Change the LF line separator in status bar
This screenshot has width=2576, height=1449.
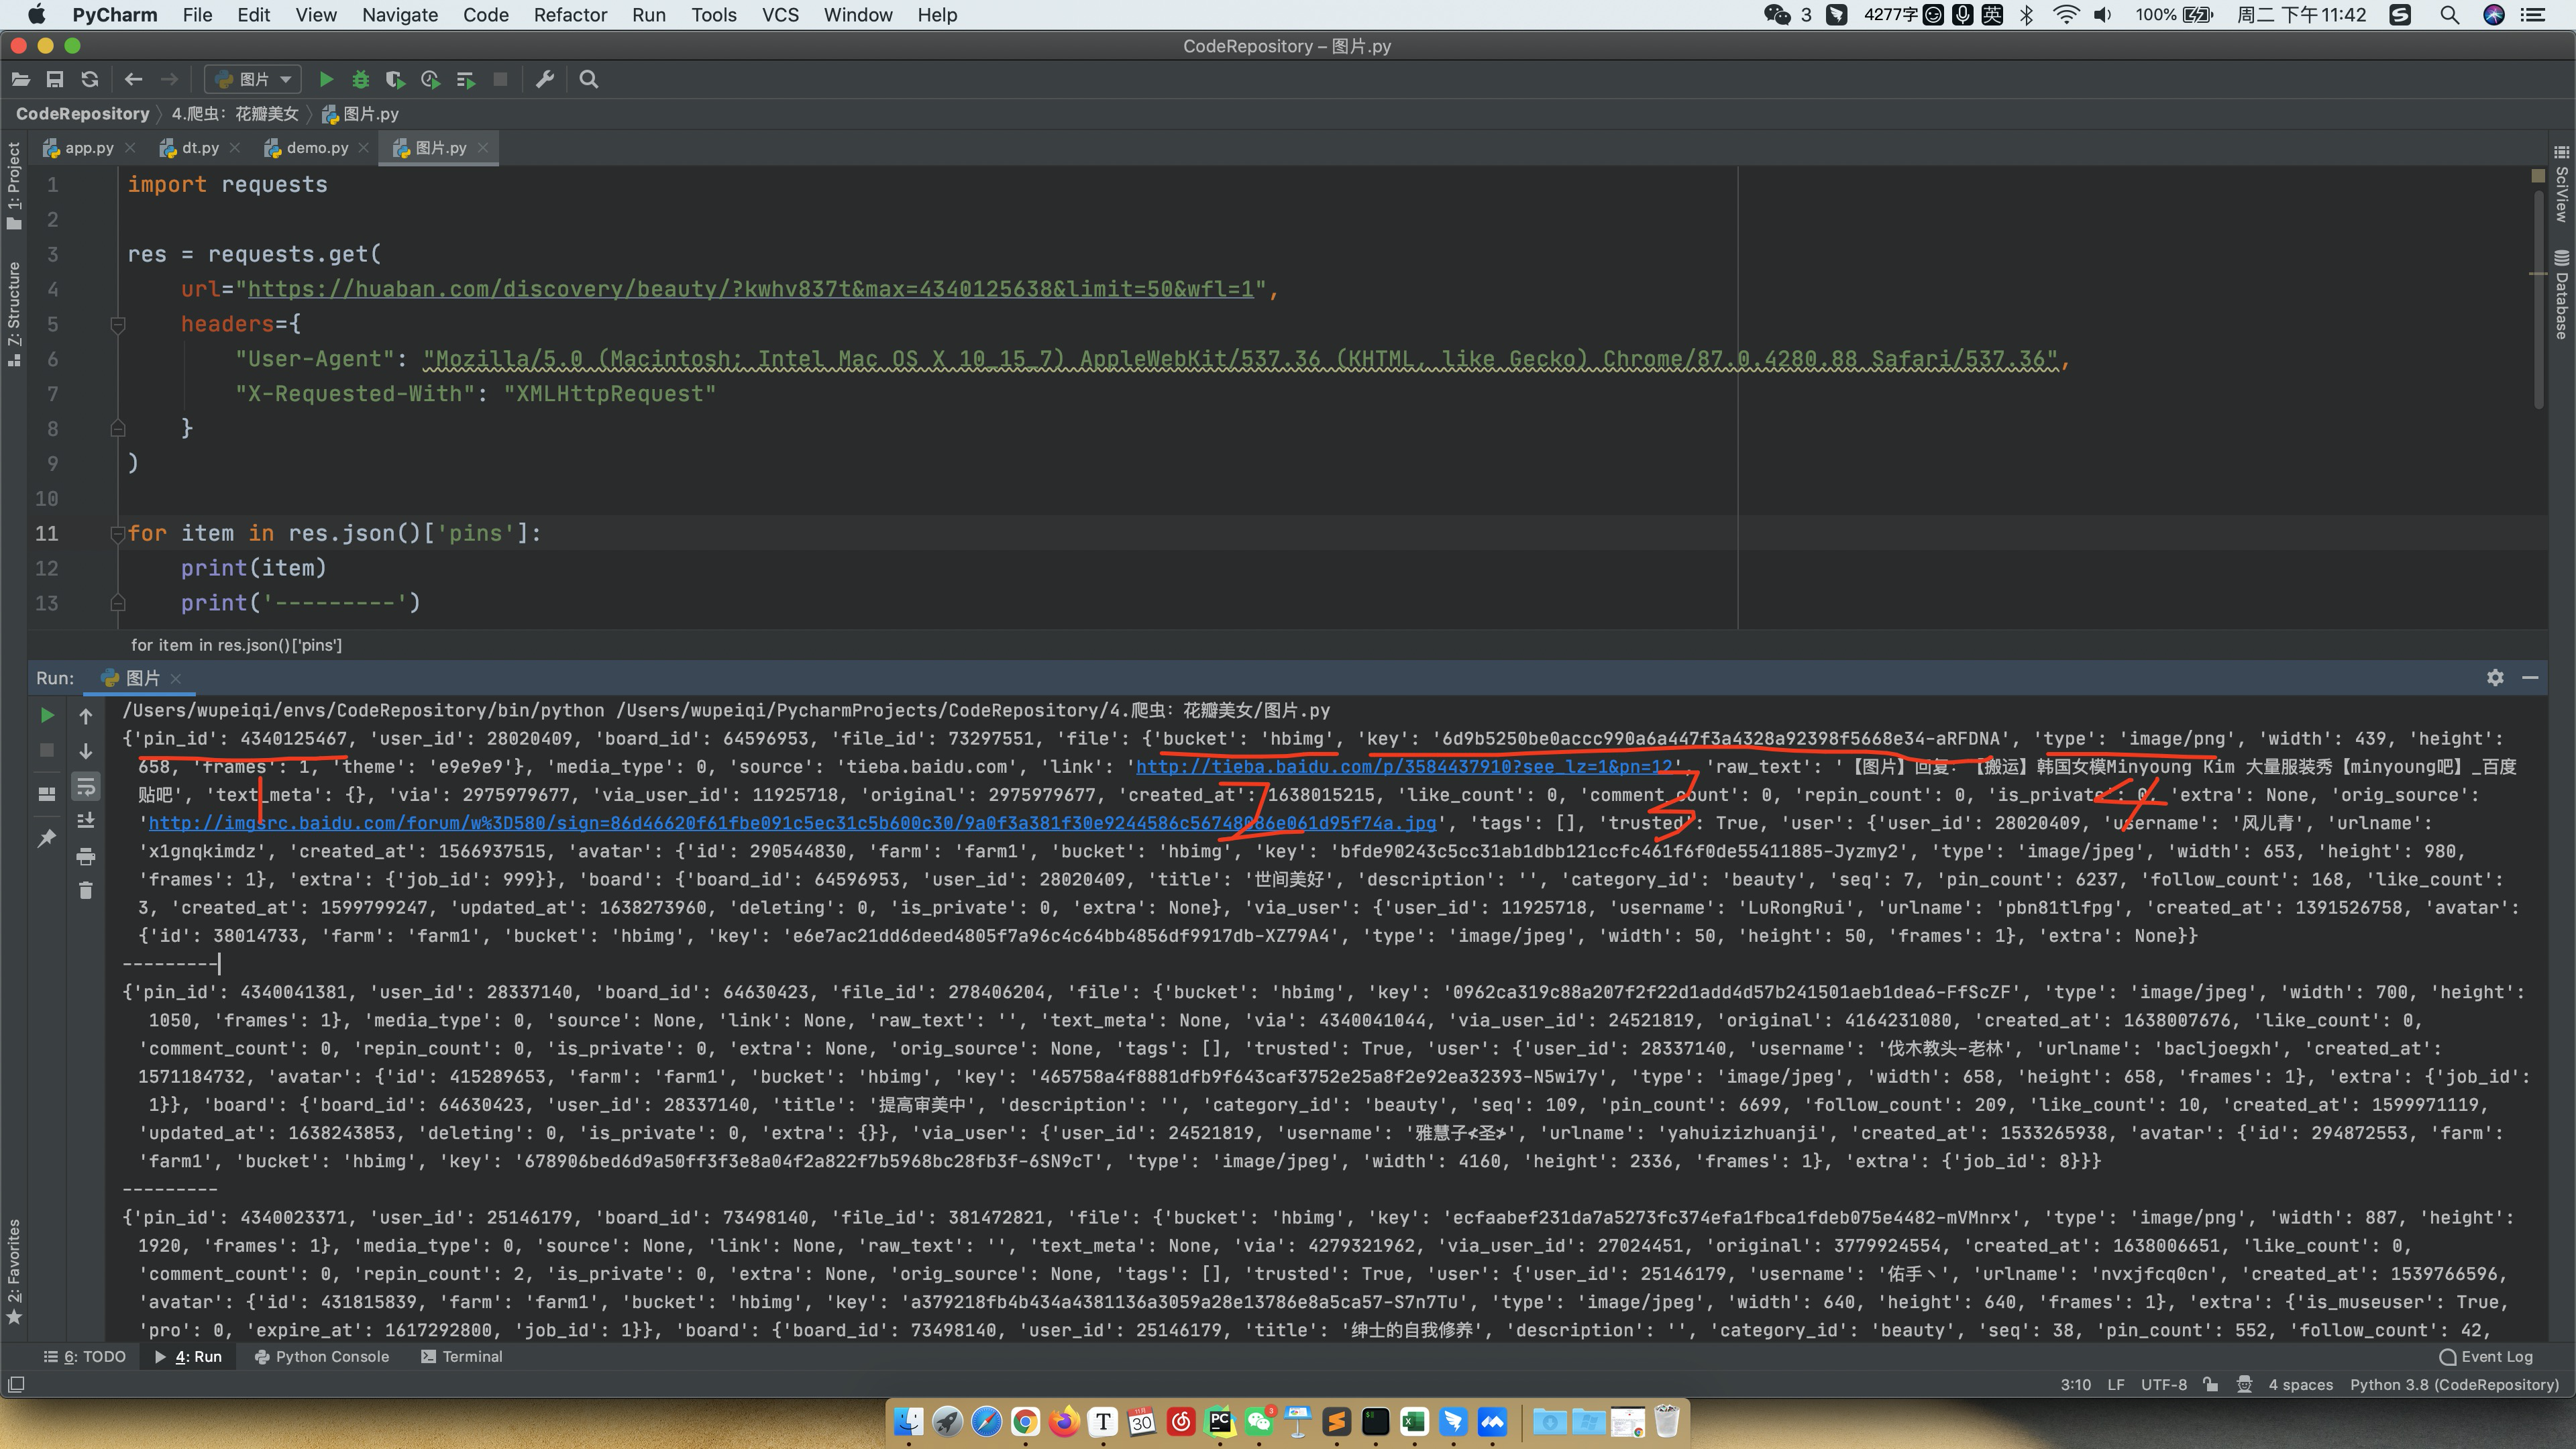(2116, 1384)
